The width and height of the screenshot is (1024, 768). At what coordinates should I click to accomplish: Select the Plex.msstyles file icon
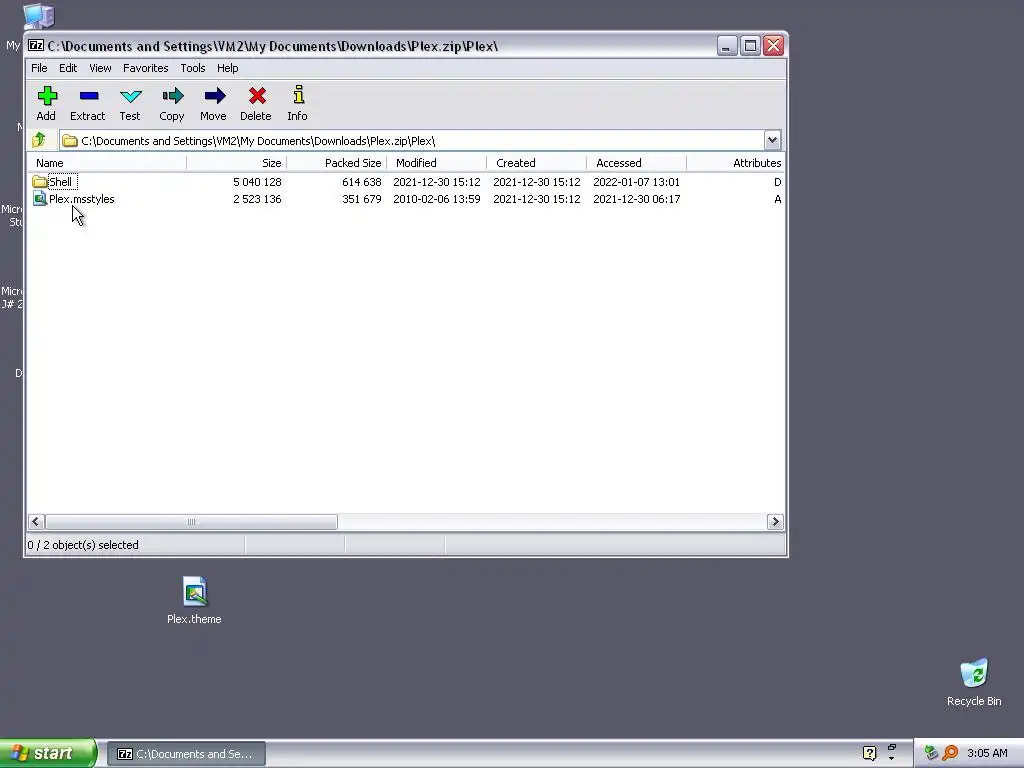pos(40,199)
